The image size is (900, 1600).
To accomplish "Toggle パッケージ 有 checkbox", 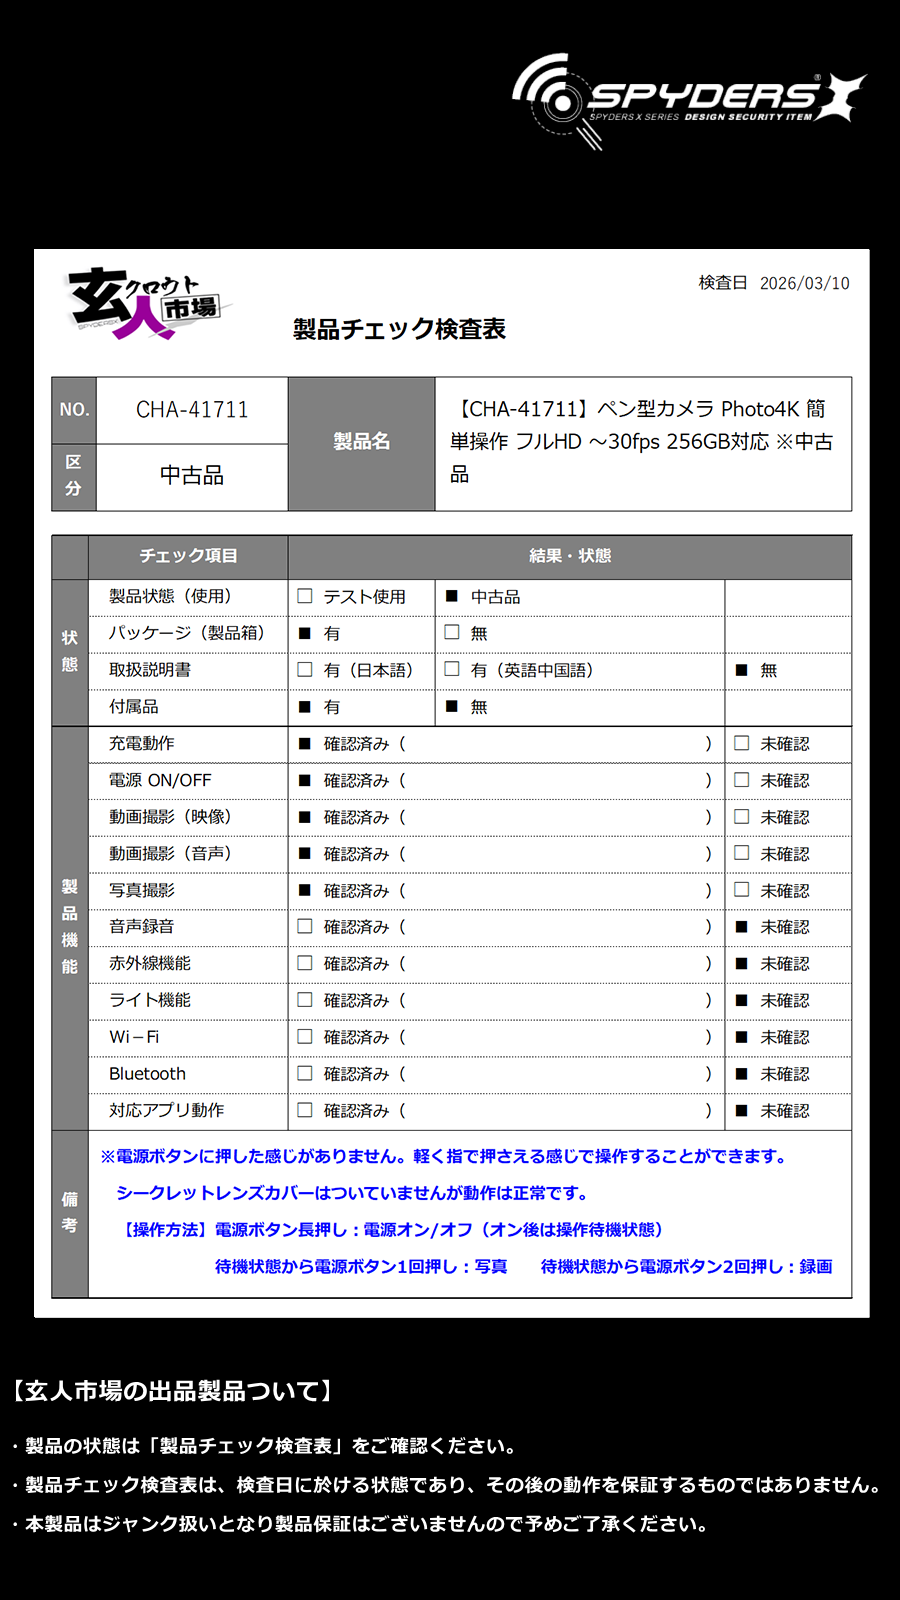I will 305,633.
